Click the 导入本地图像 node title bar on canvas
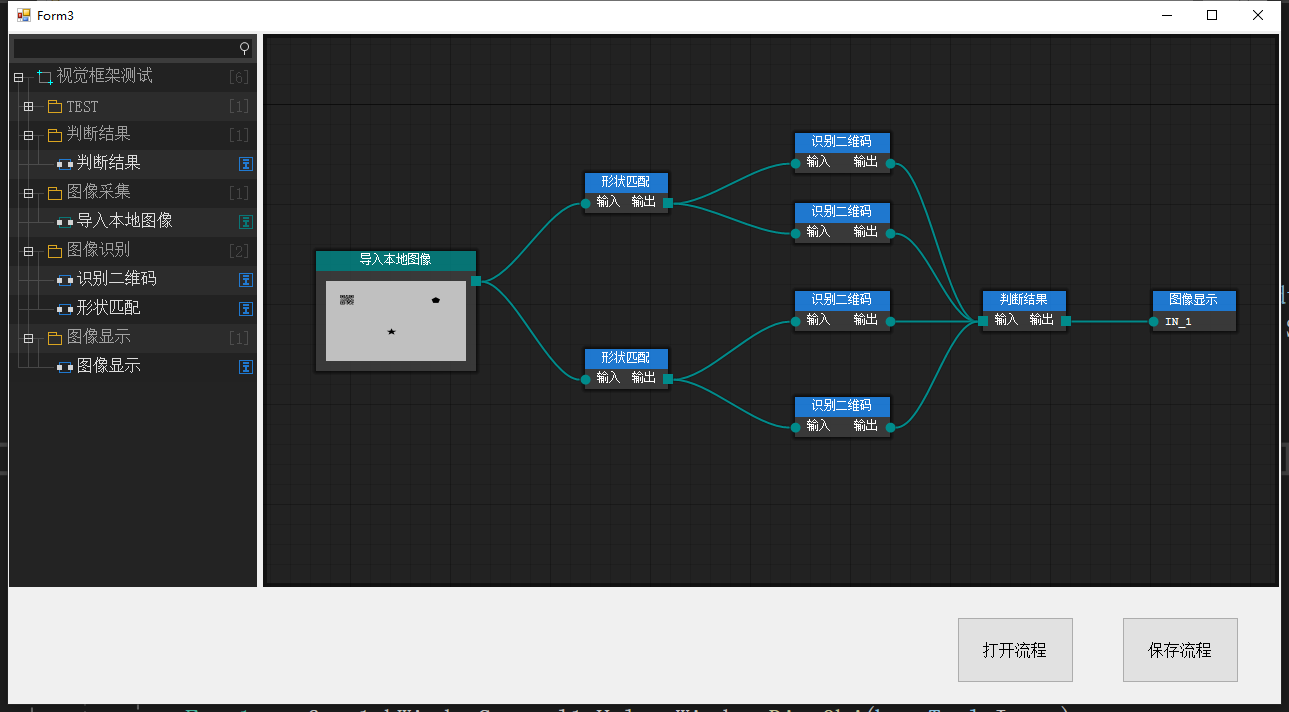This screenshot has height=712, width=1289. [396, 260]
